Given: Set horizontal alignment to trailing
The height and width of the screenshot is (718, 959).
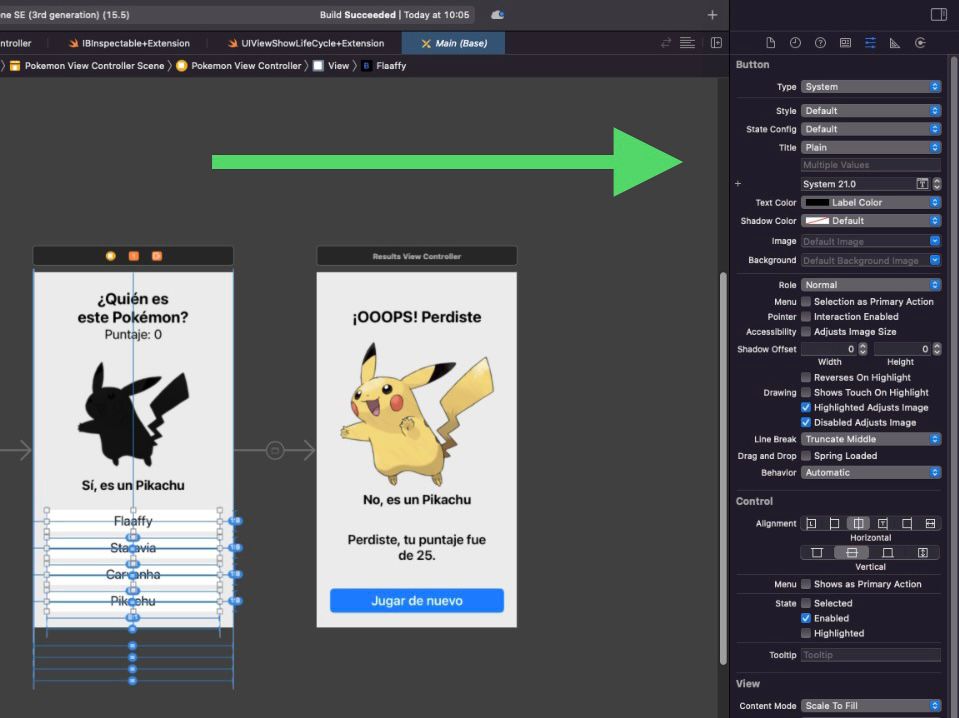Looking at the screenshot, I should pos(883,524).
